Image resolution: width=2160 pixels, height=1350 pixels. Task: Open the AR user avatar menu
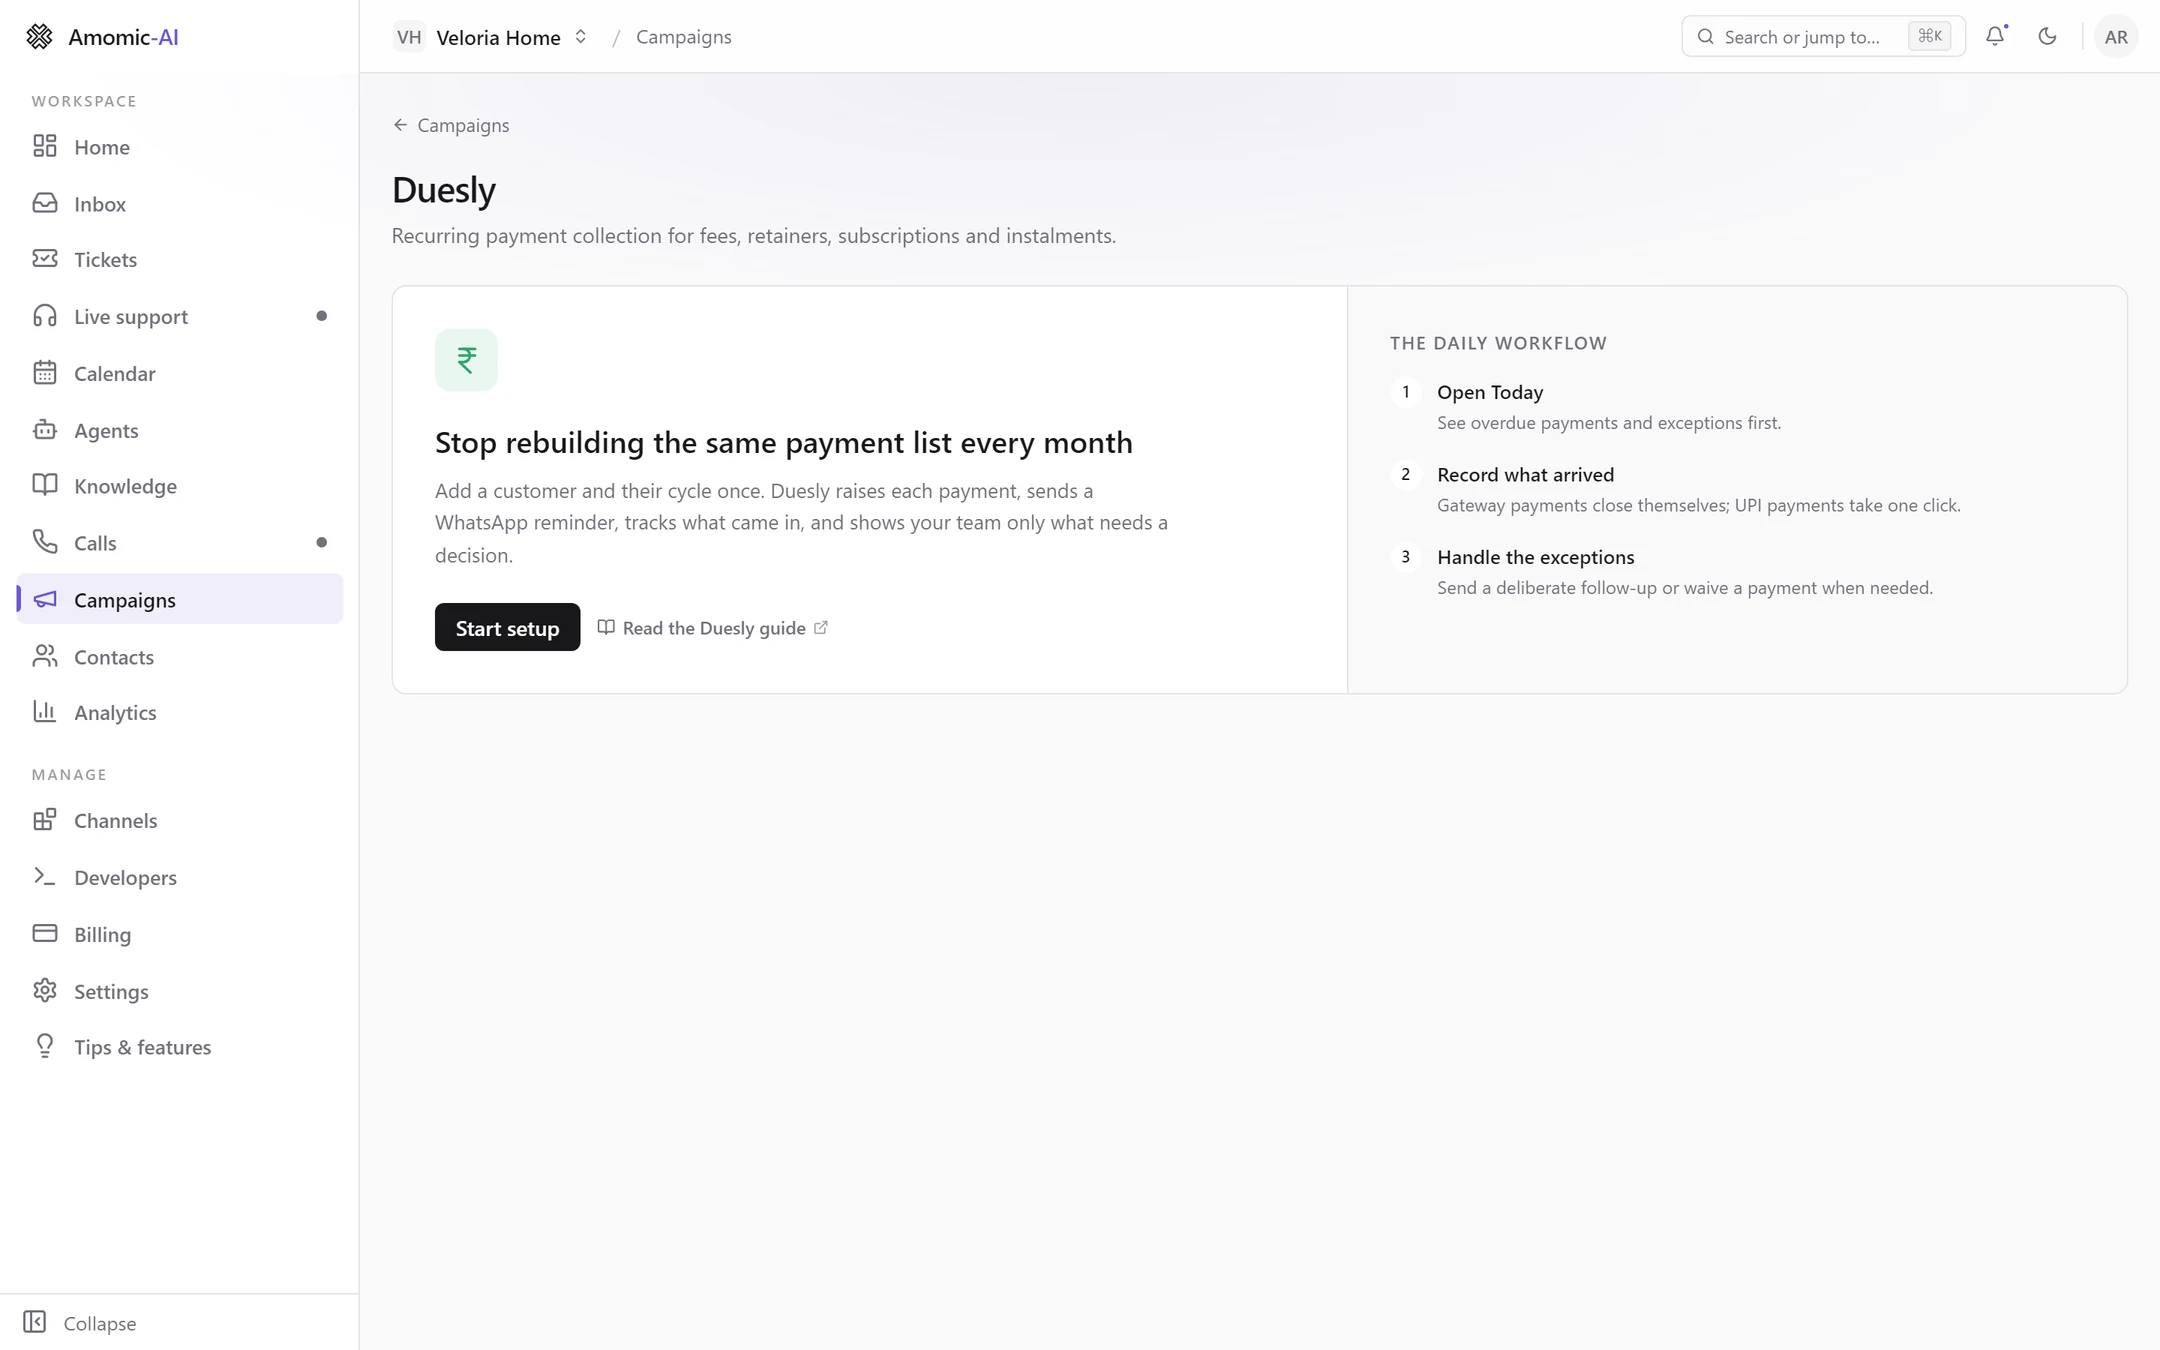click(x=2115, y=37)
